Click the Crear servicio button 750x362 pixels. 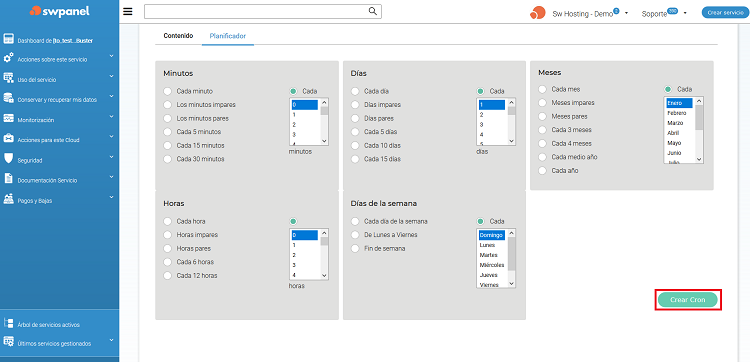click(725, 13)
